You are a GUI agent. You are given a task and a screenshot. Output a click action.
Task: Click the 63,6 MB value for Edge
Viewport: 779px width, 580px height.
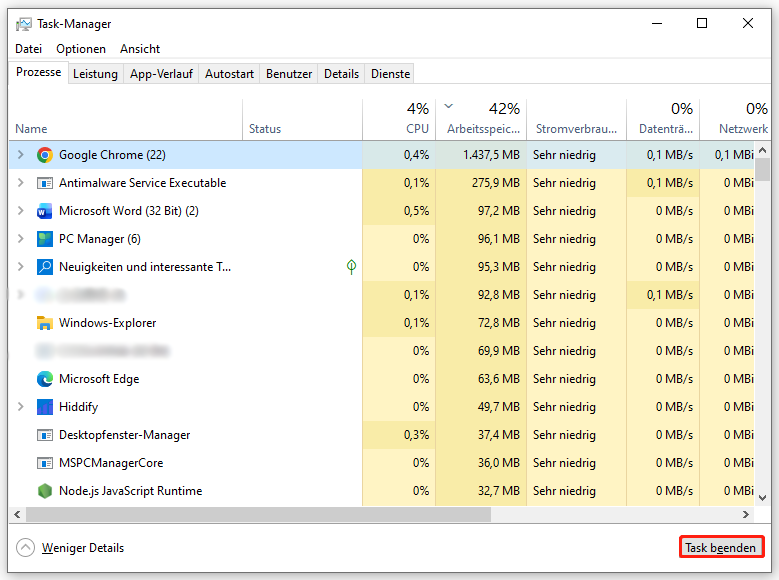pyautogui.click(x=498, y=379)
